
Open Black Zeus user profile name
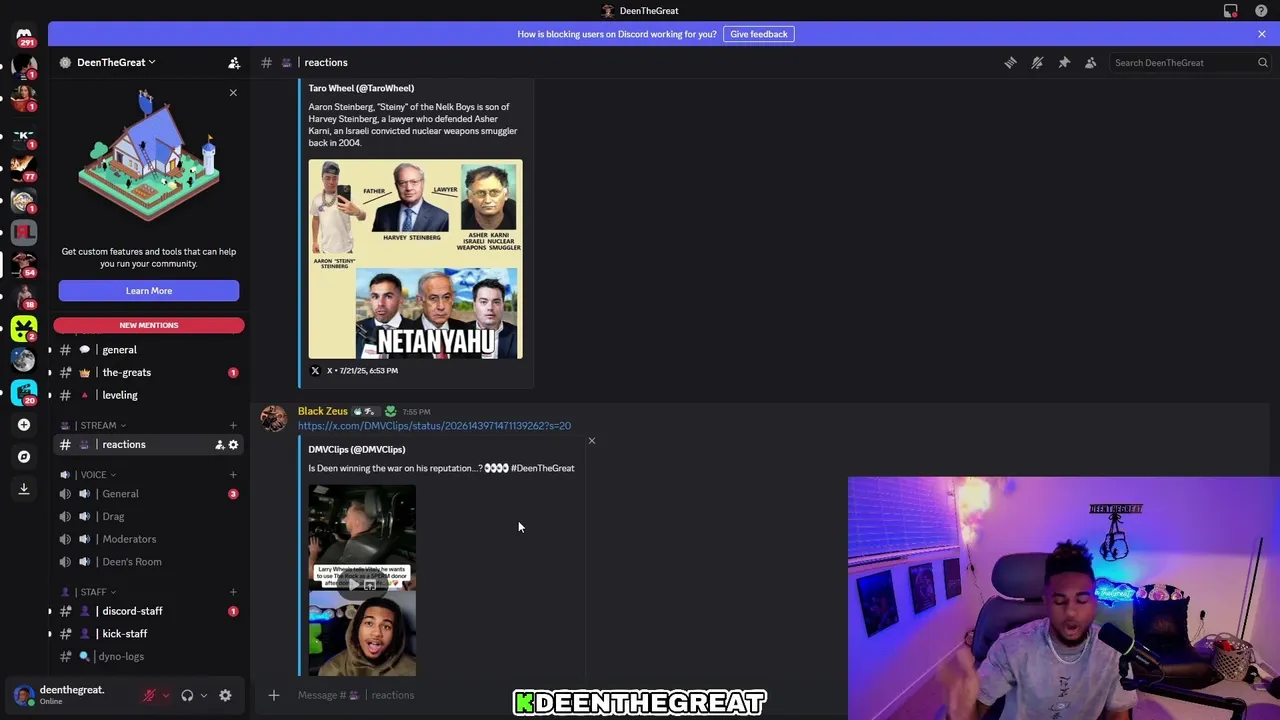pos(322,411)
